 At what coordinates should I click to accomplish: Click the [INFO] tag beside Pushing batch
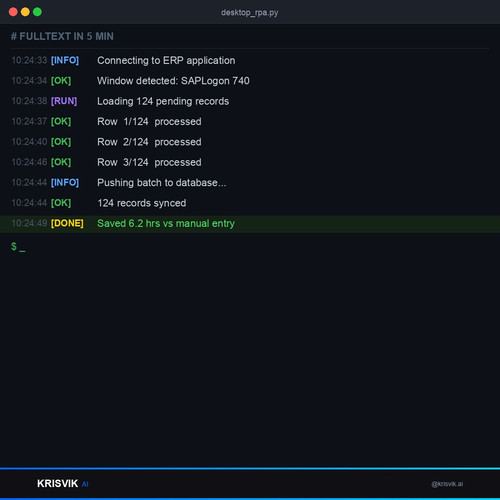[65, 182]
